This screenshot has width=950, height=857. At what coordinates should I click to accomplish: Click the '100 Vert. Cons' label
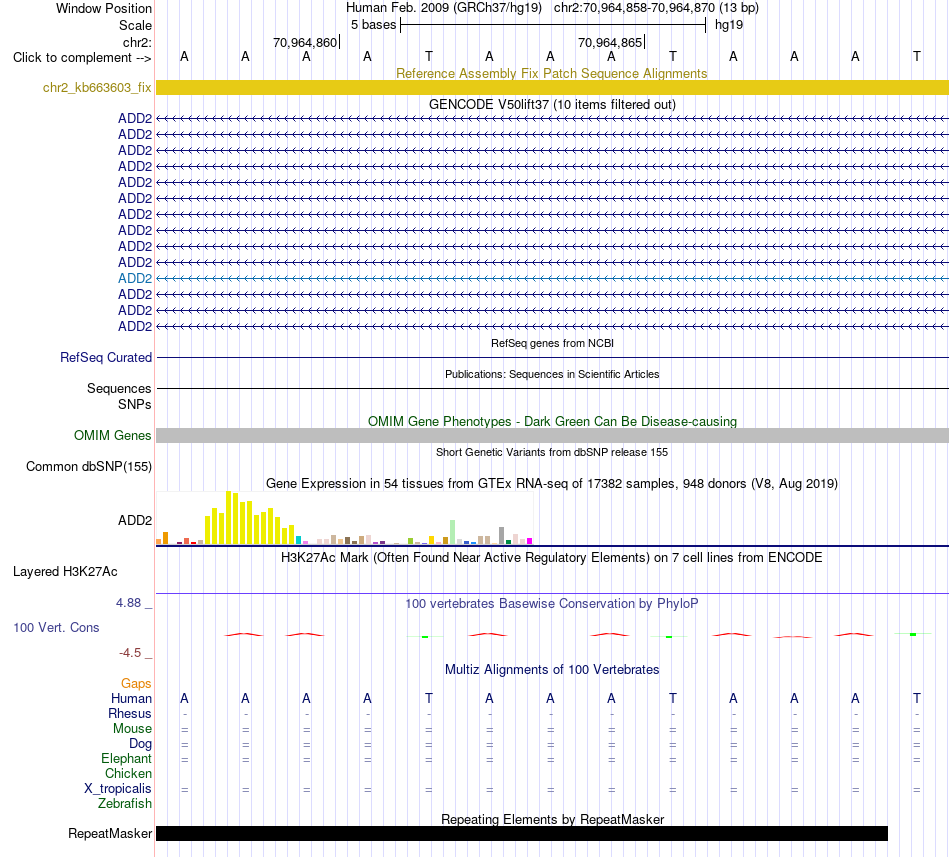56,627
